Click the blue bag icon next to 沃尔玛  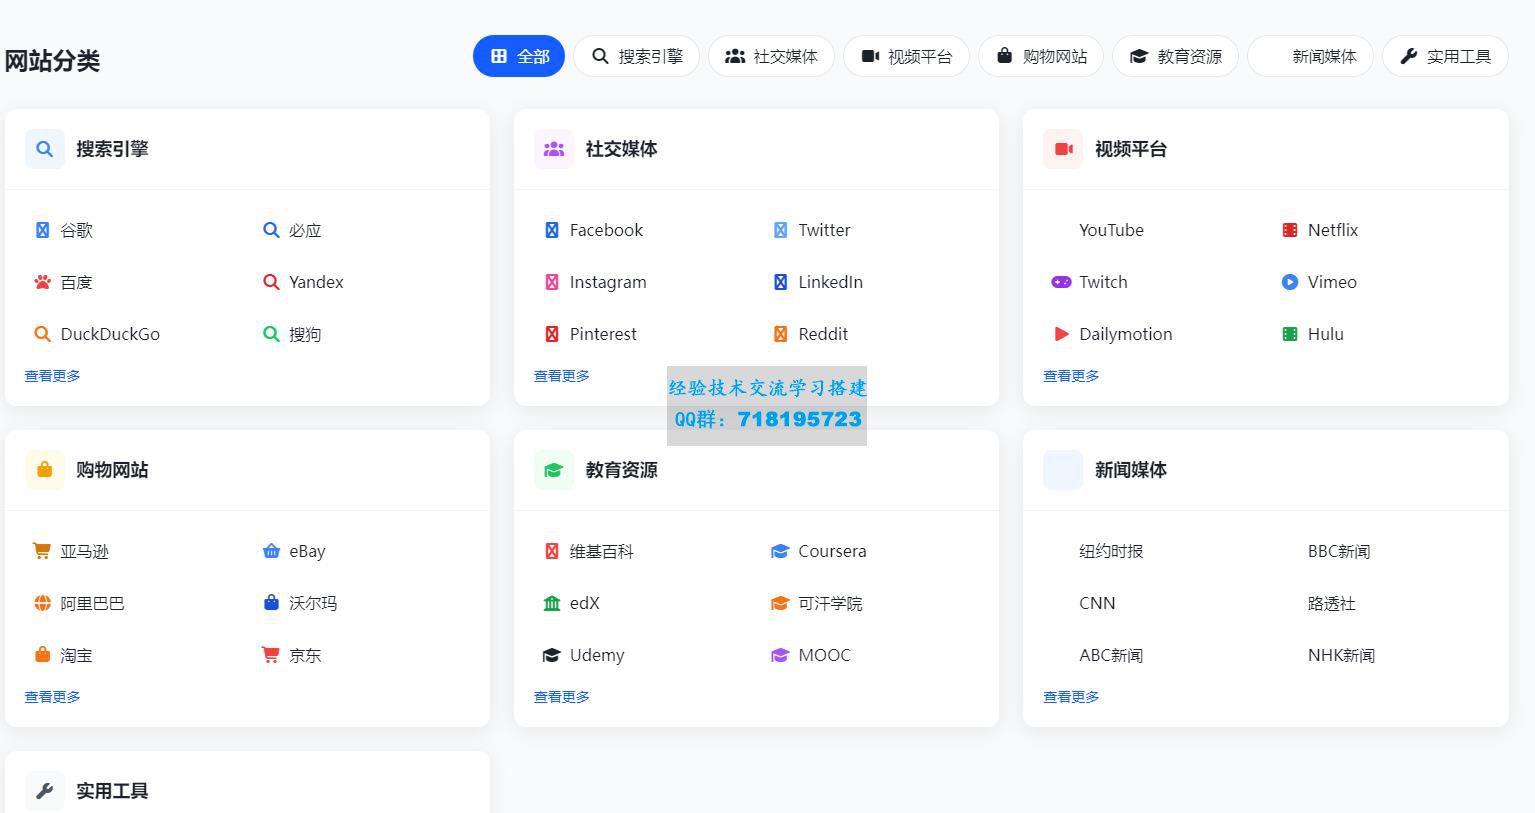[x=271, y=602]
